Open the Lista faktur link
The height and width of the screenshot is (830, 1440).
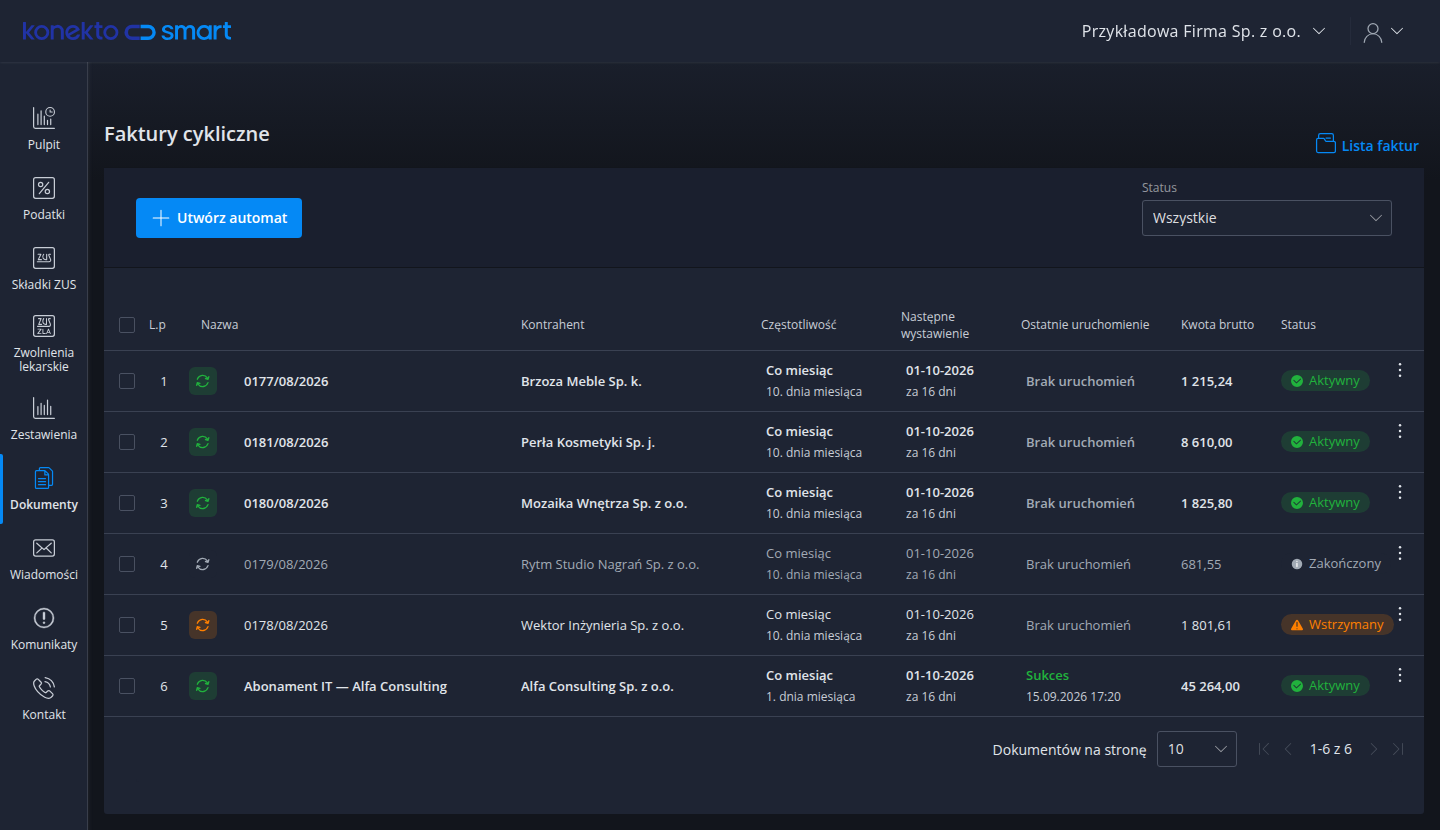click(1367, 145)
